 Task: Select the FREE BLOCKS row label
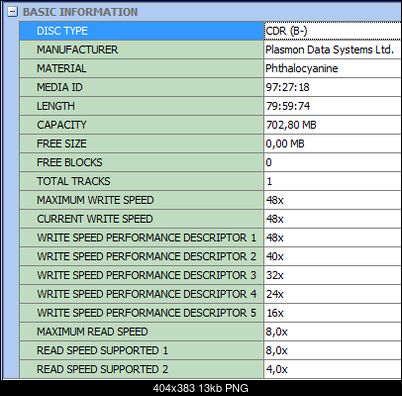point(70,162)
